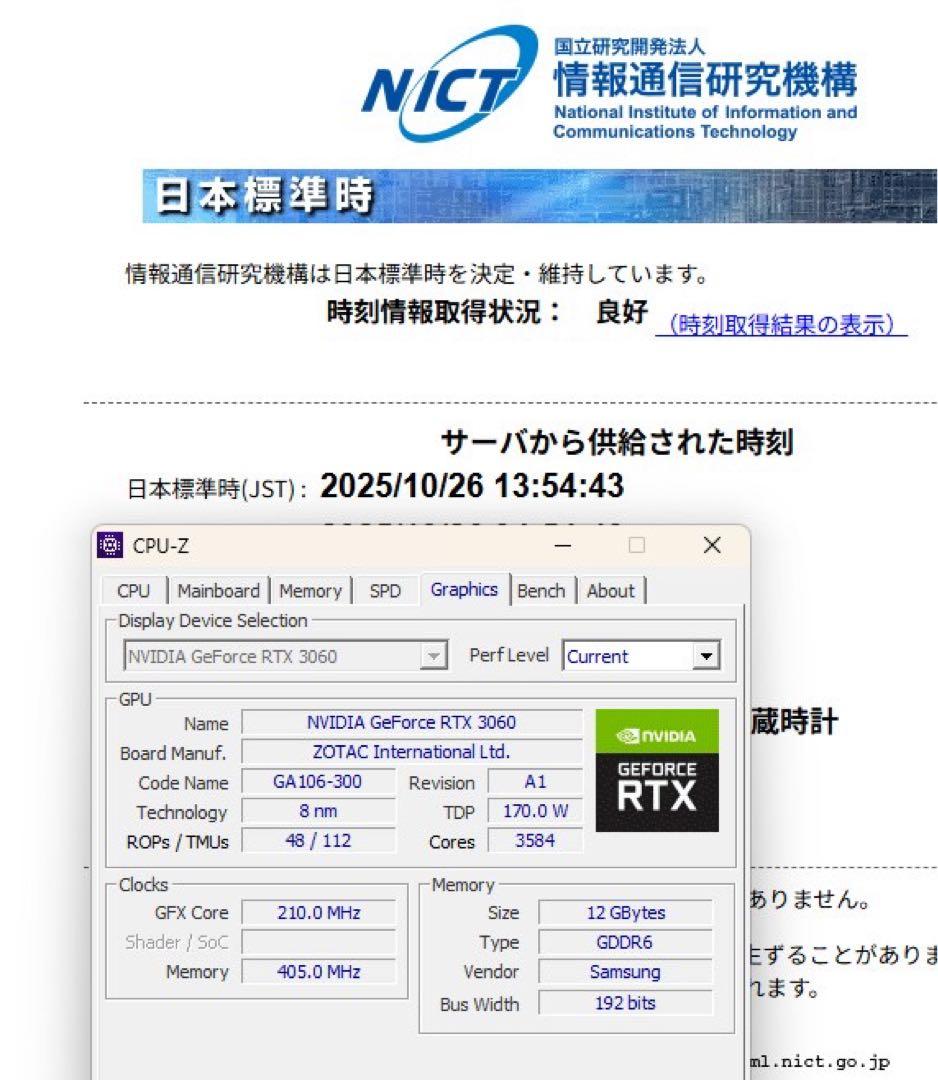The height and width of the screenshot is (1080, 938).
Task: Open the Perf Level dropdown
Action: click(x=707, y=656)
